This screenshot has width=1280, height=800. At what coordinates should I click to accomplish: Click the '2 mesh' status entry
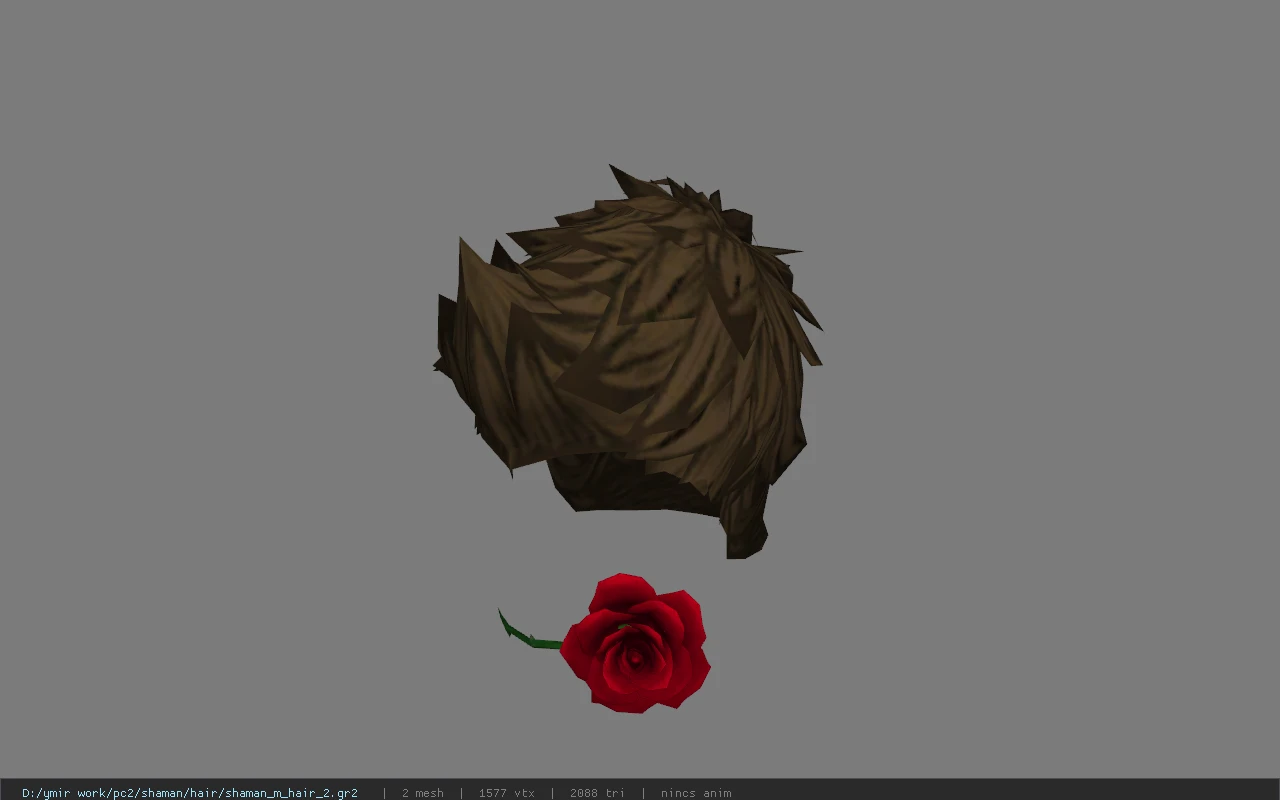point(423,793)
